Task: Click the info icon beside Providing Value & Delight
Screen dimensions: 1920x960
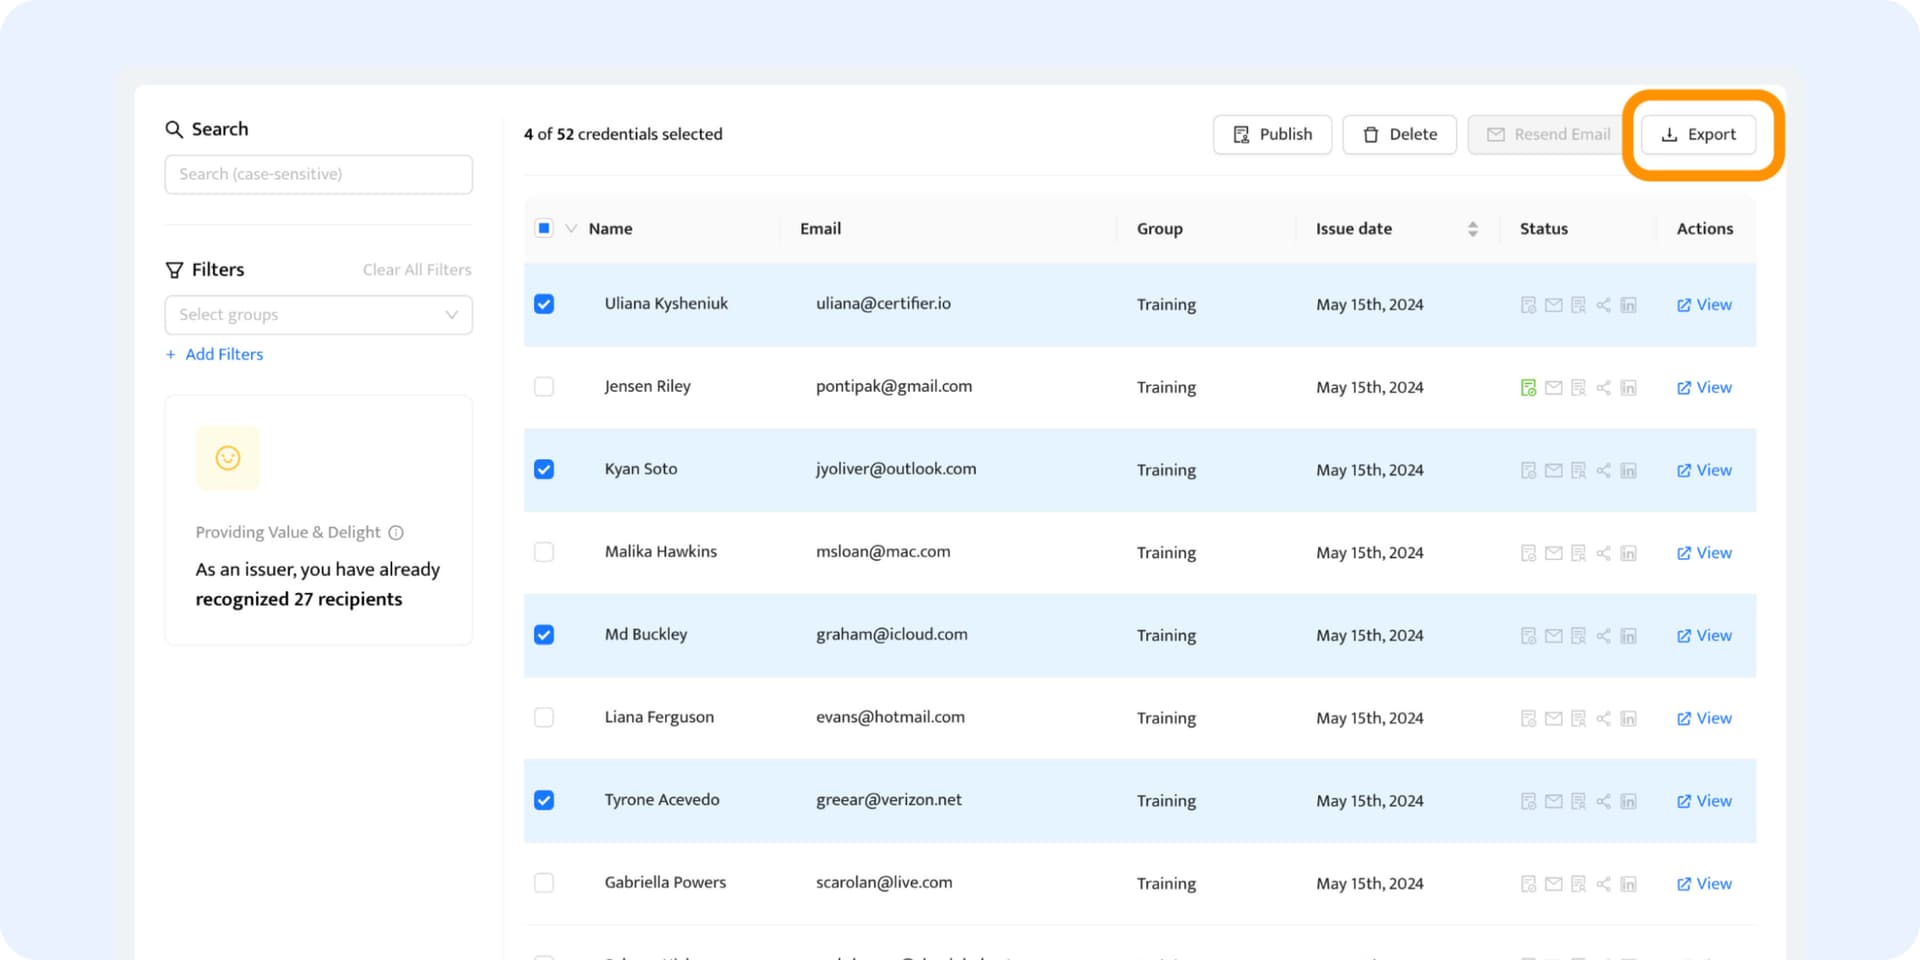Action: 396,533
